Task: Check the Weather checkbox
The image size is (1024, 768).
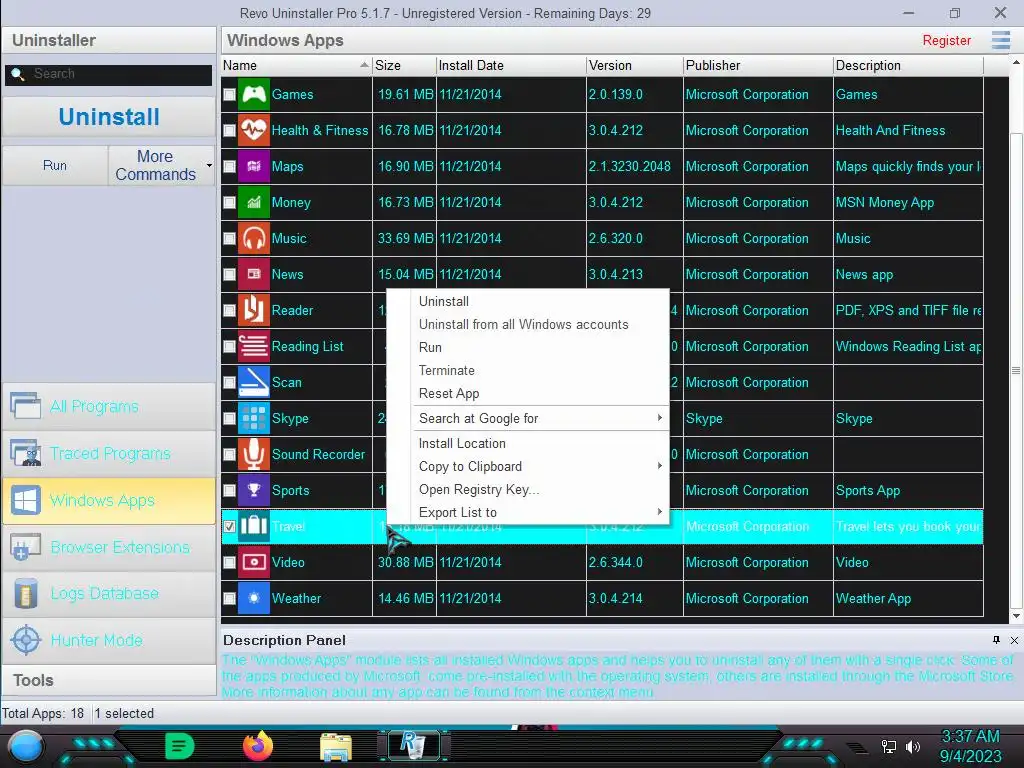Action: tap(229, 598)
